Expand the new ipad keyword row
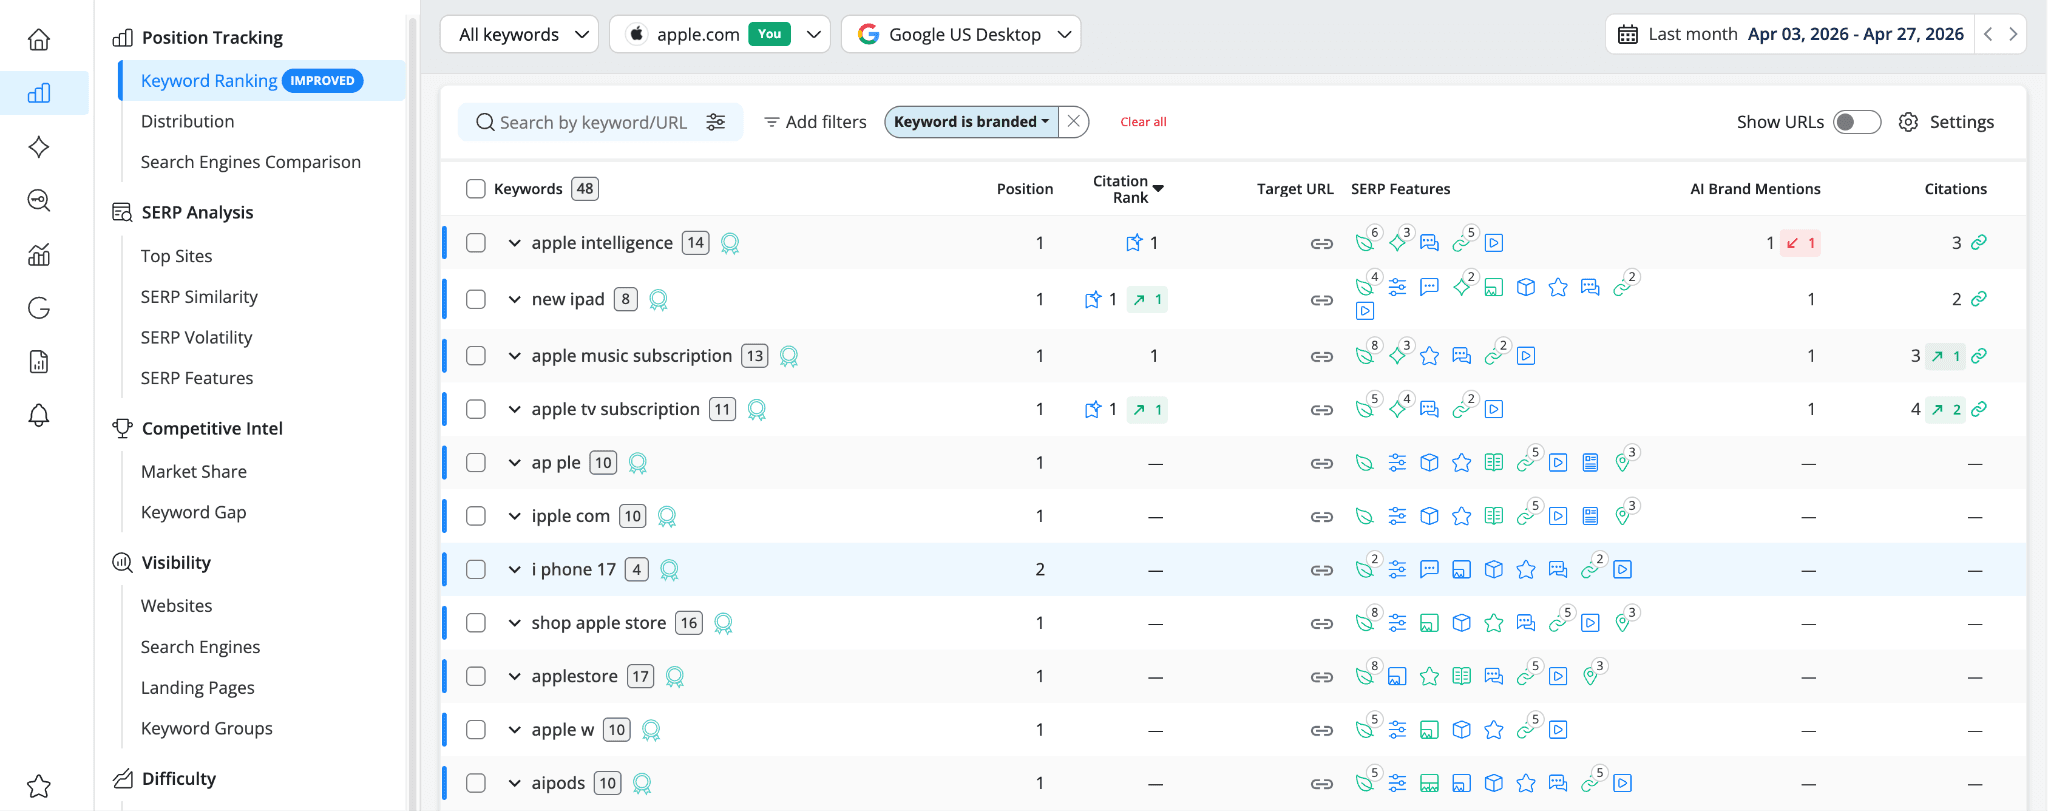Screen dimensions: 2048x811 pyautogui.click(x=514, y=300)
